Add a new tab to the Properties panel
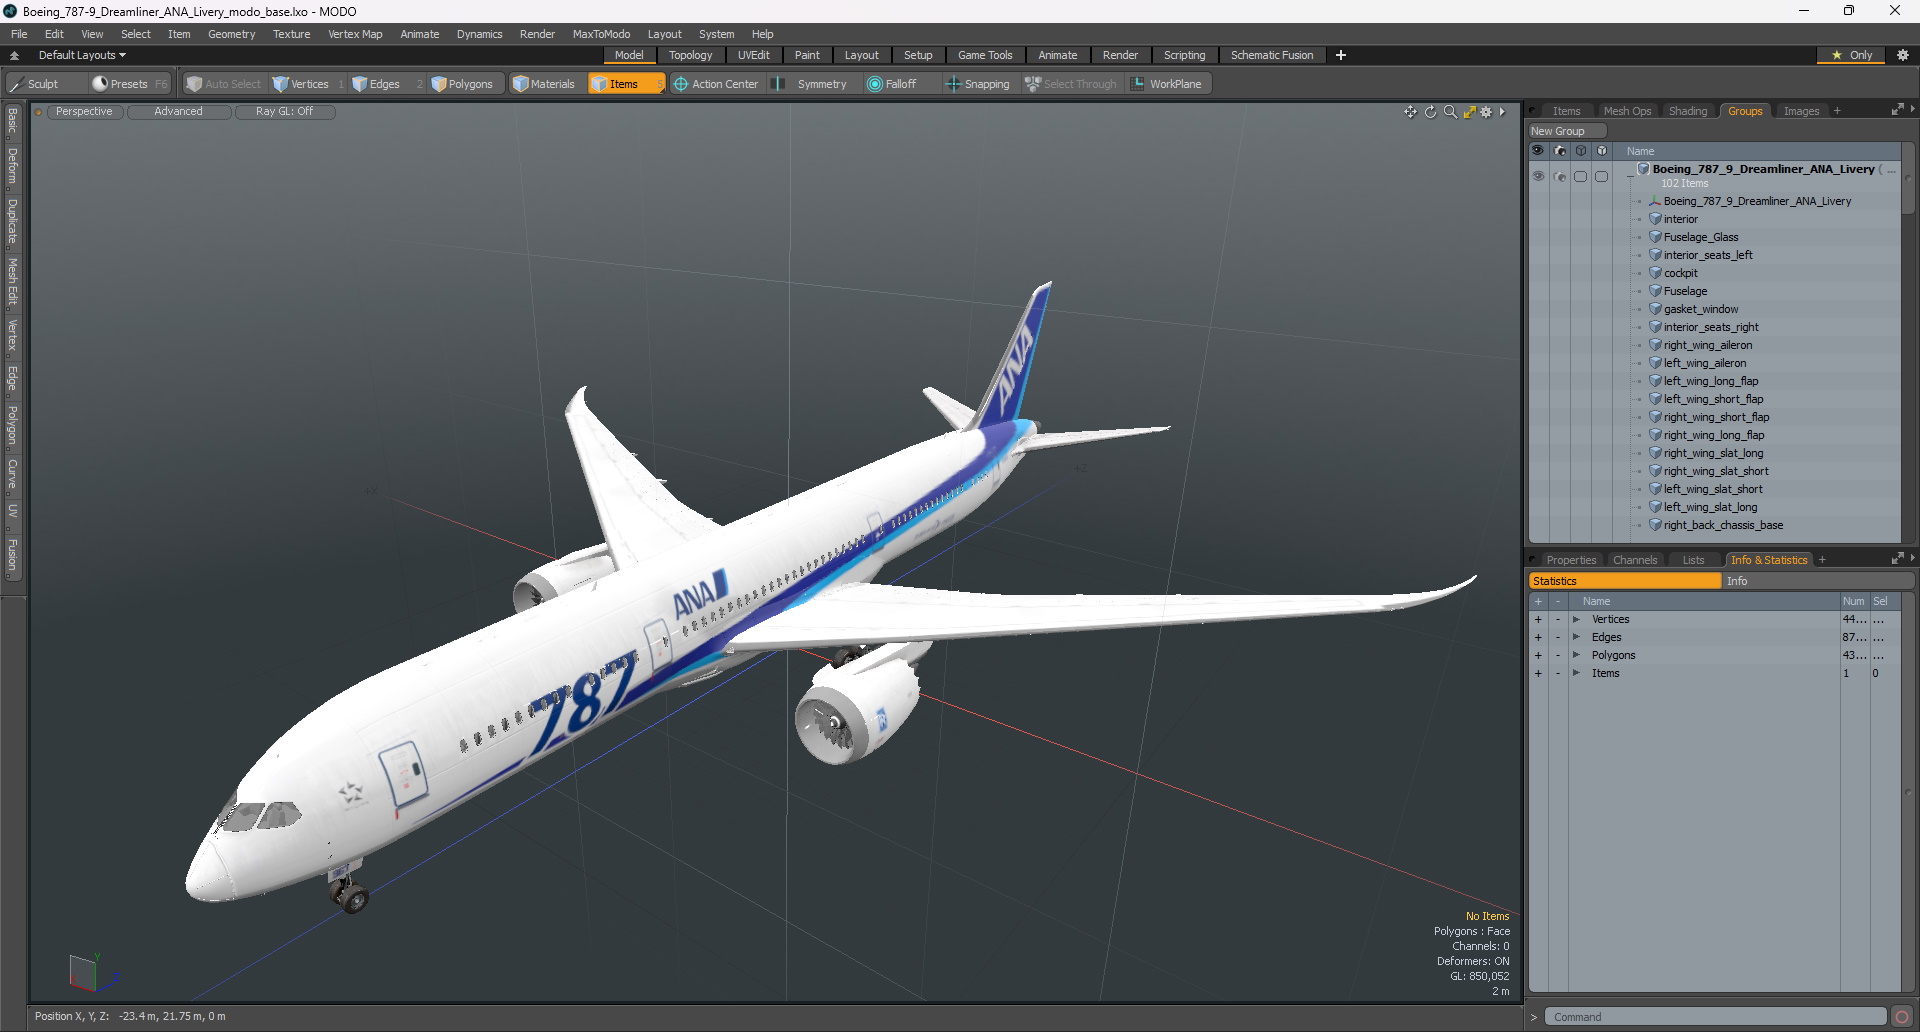 (x=1822, y=560)
